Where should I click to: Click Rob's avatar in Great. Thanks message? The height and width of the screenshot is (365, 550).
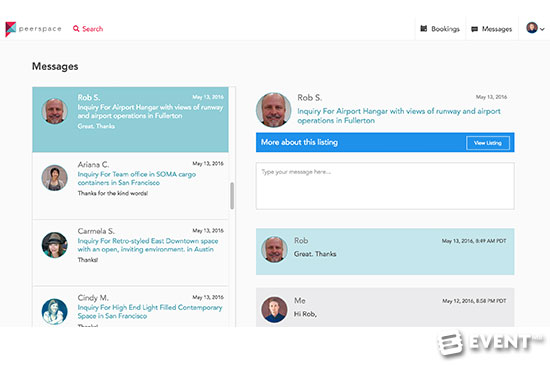[x=274, y=249]
